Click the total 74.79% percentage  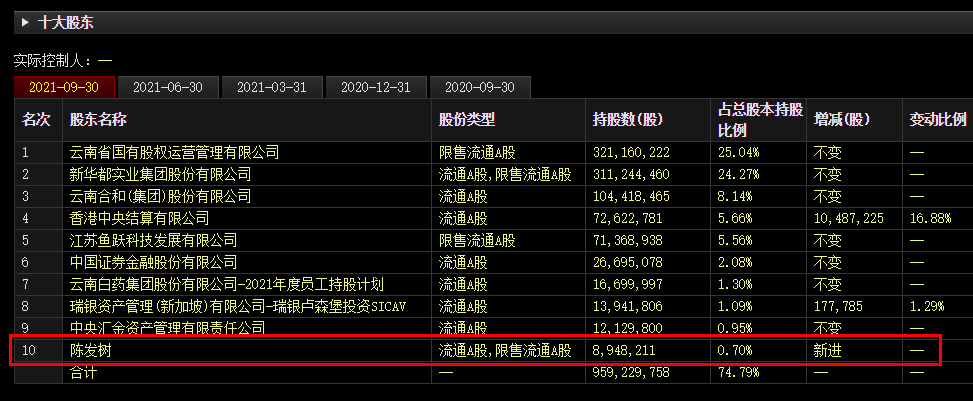(738, 374)
